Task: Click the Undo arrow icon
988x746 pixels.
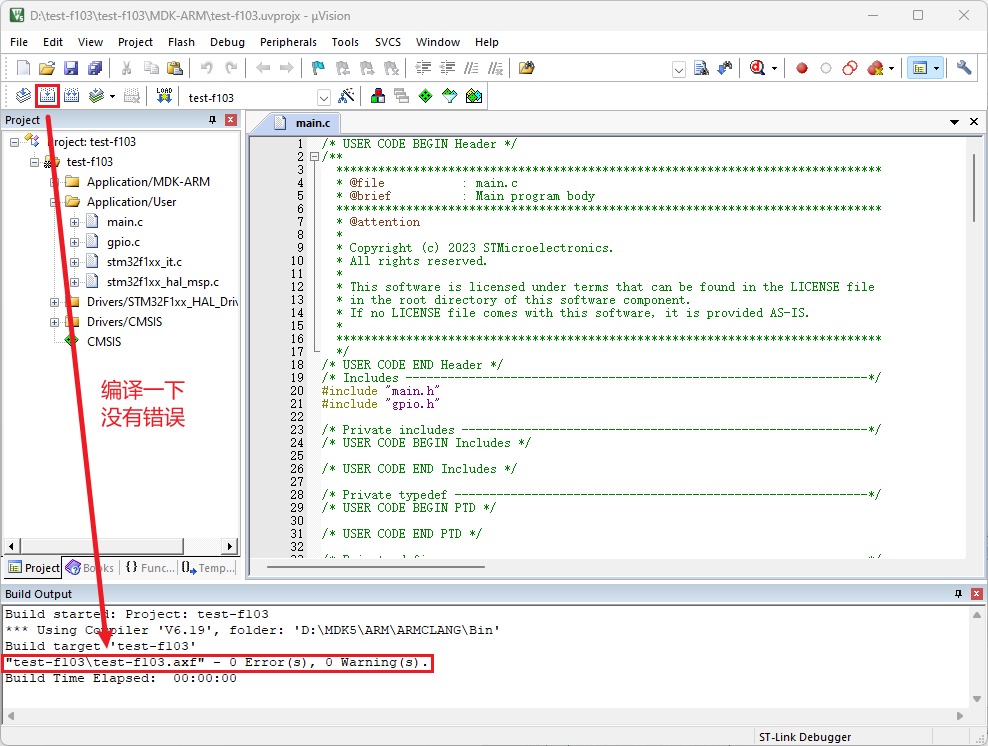Action: tap(206, 68)
